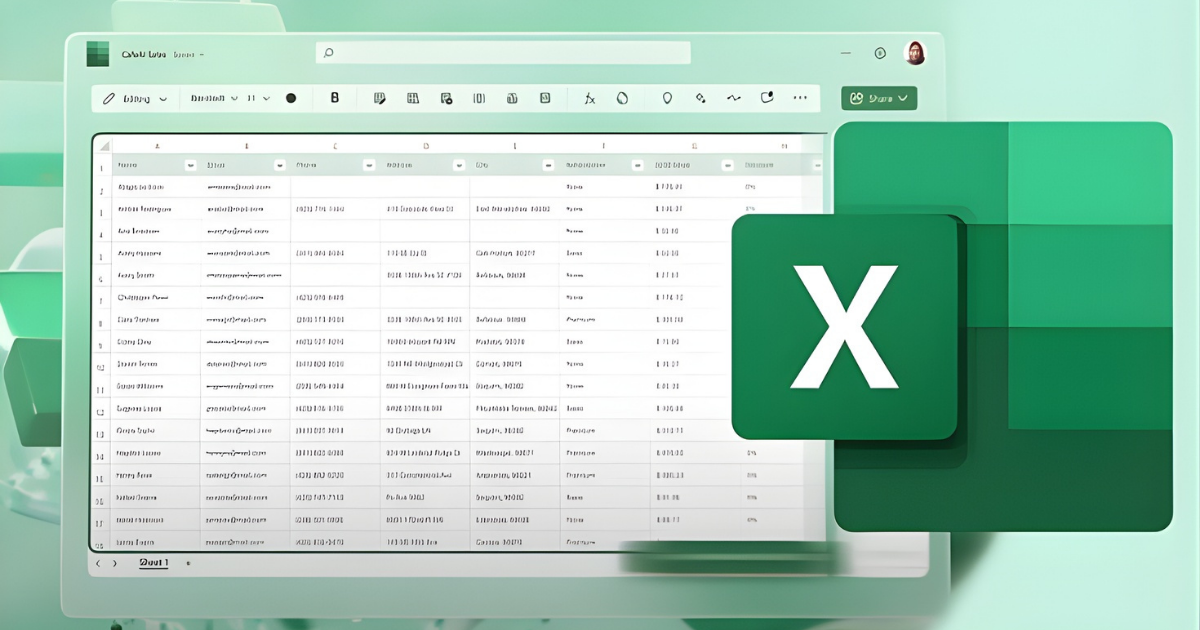Click the circular icon beside the avatar
Screen dimensions: 1200x630
pos(880,53)
